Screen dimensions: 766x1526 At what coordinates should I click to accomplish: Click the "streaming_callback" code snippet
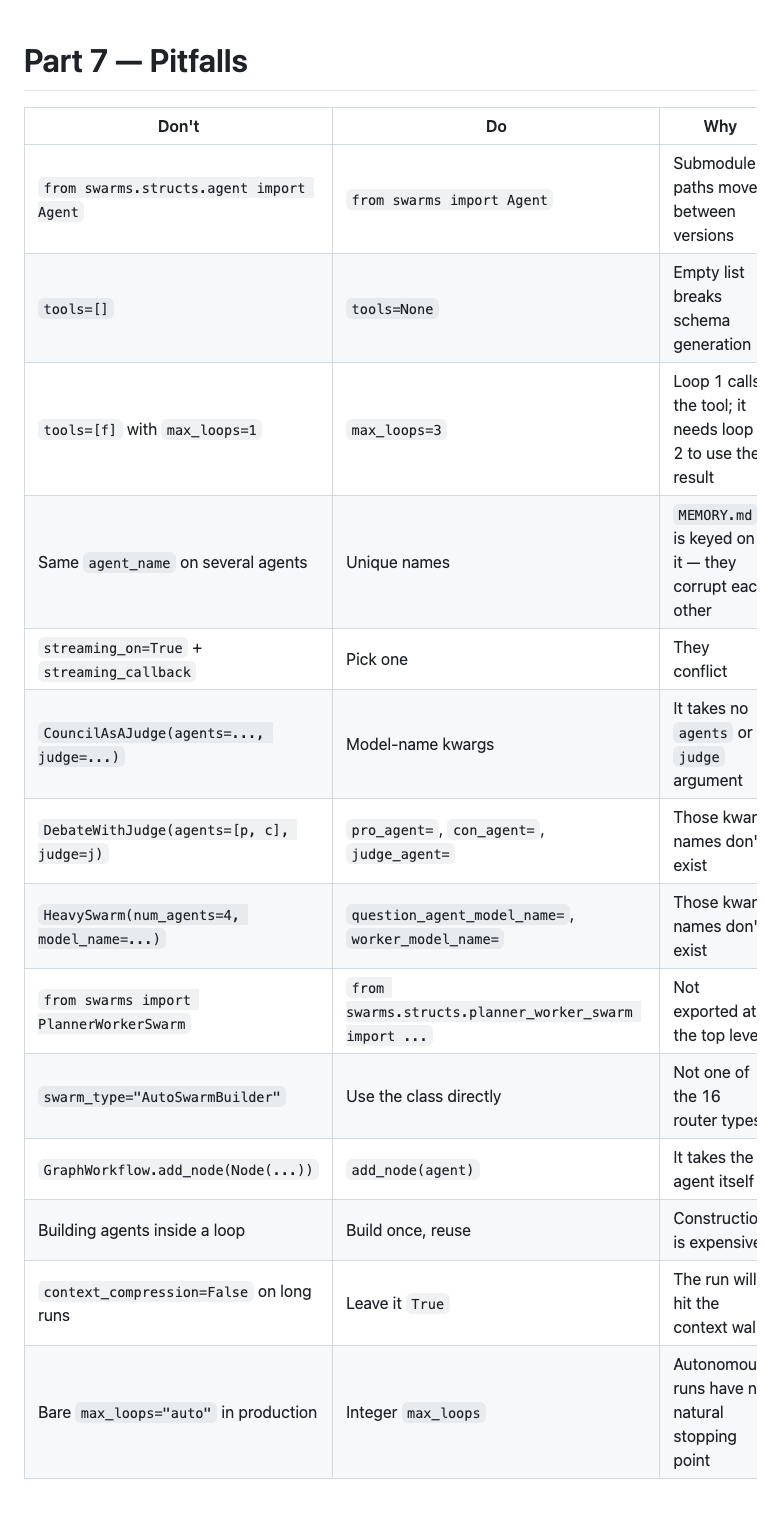[x=117, y=672]
